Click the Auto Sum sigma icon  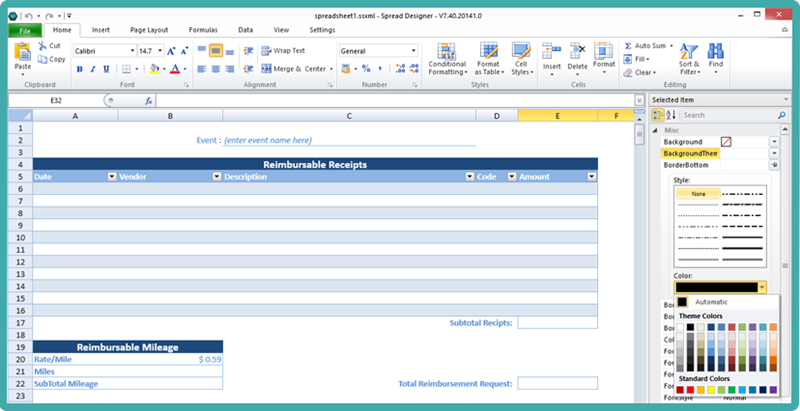click(629, 46)
